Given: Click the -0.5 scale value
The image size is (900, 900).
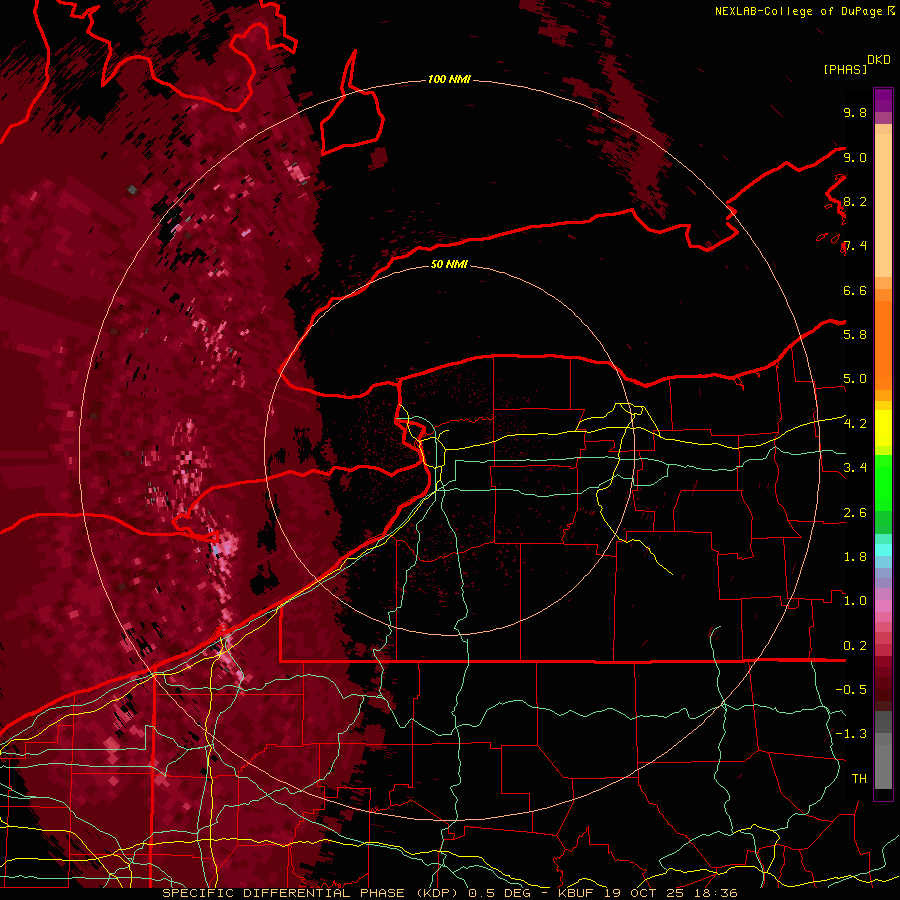Looking at the screenshot, I should click(851, 690).
